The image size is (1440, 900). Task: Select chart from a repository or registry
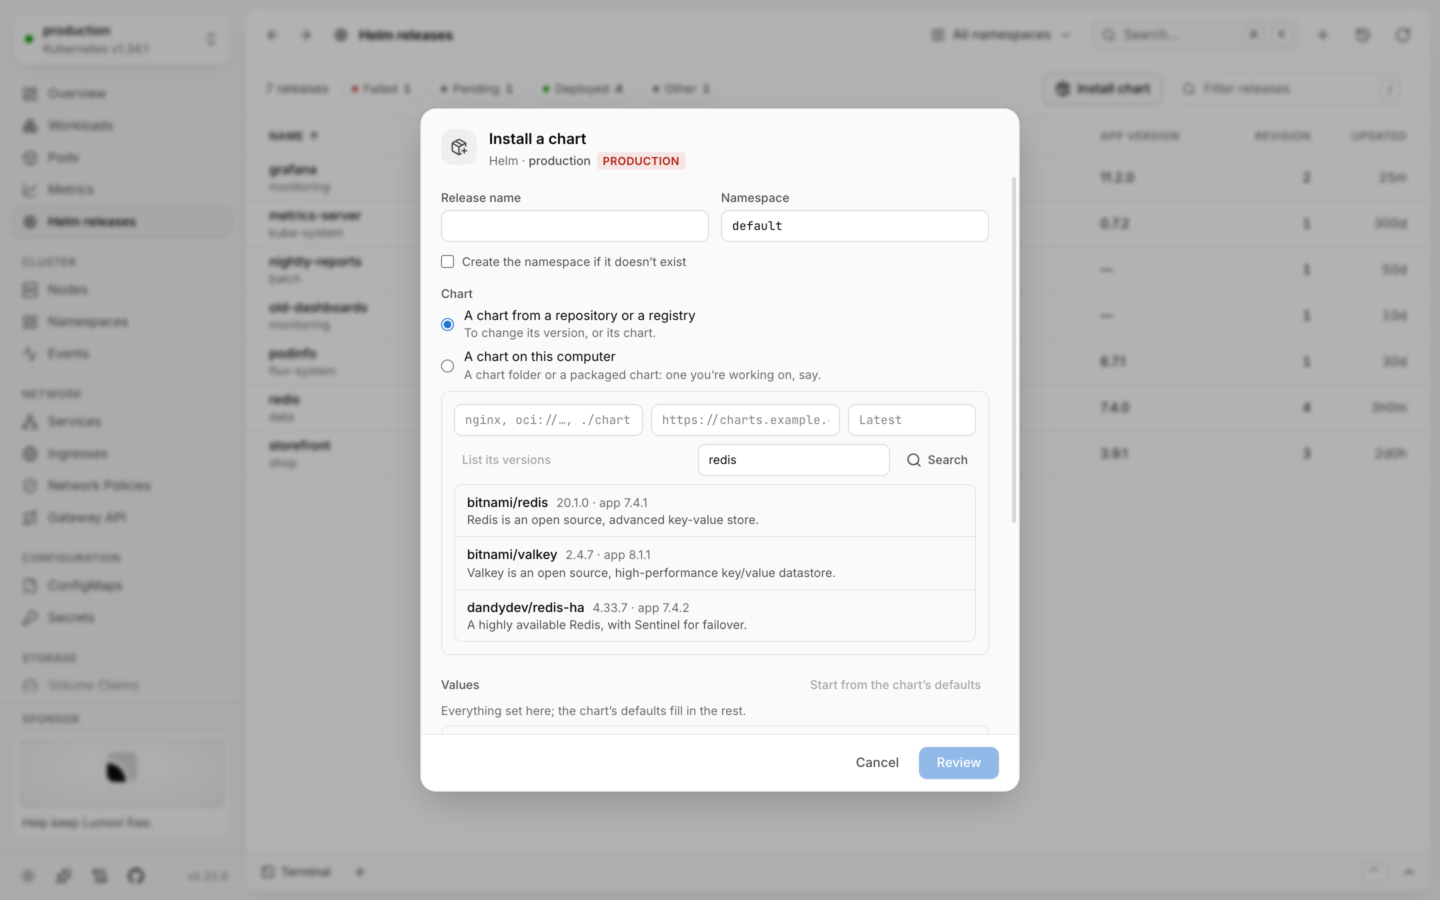(x=448, y=324)
